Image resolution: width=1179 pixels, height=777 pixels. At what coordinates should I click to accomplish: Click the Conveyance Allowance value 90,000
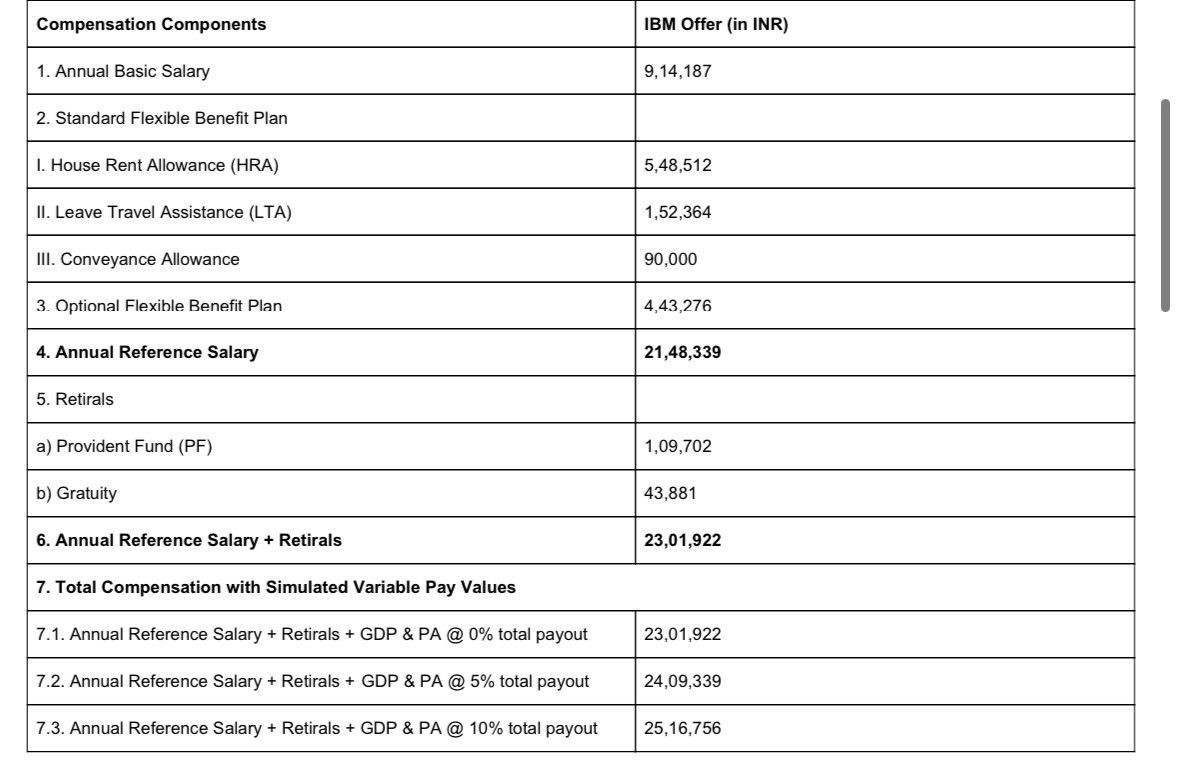671,260
